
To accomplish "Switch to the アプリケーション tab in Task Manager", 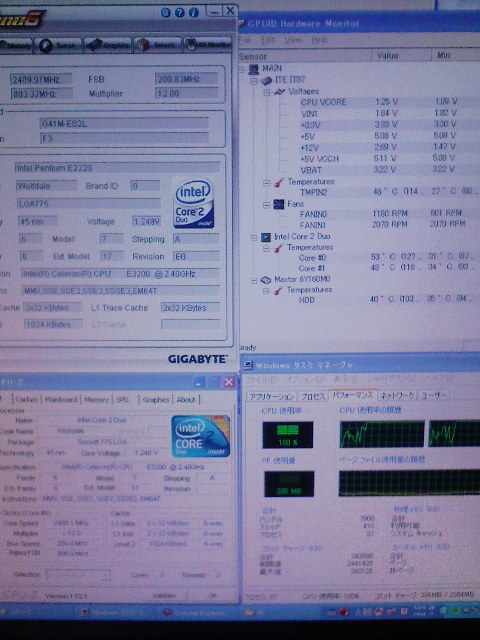I will tap(271, 397).
